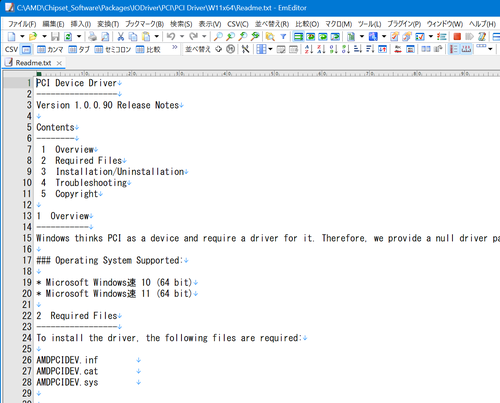Screen dimensions: 500x403
Task: Click the text 'AMDPCIDEV.inf'
Action: [x=67, y=360]
